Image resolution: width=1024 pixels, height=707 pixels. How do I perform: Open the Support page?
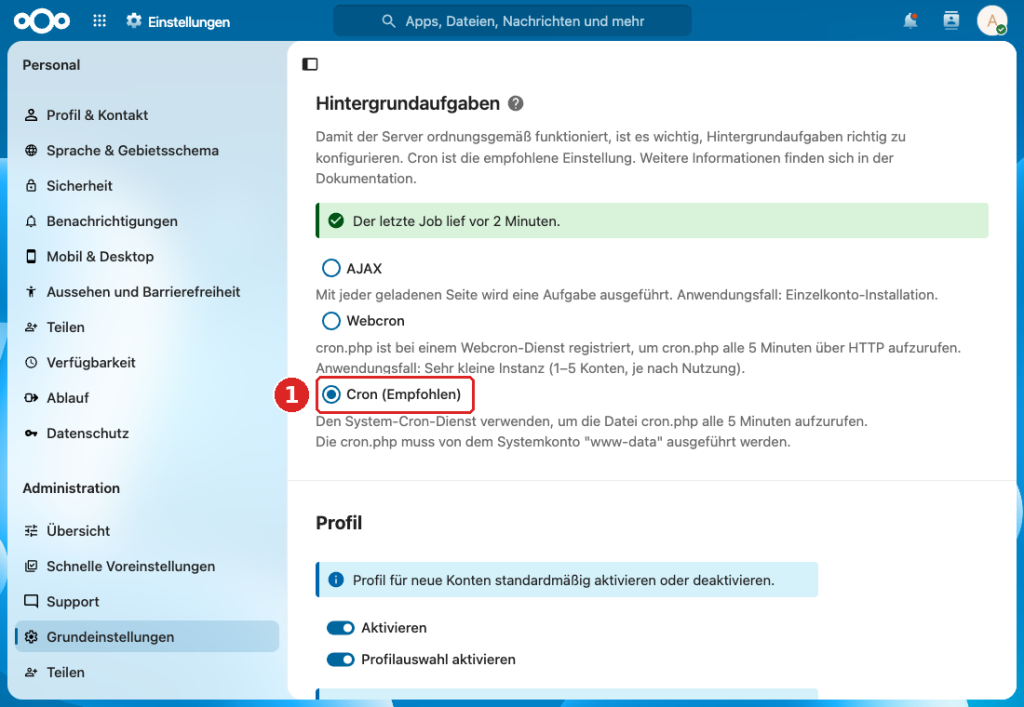coord(148,601)
